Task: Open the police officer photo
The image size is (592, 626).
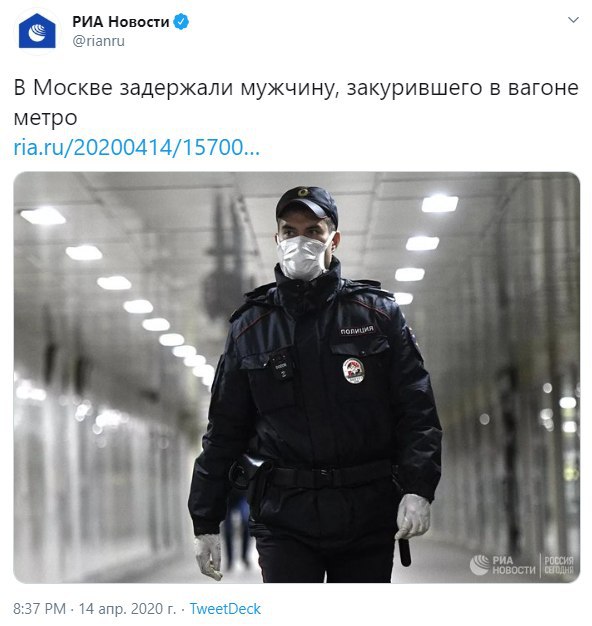Action: pos(296,377)
